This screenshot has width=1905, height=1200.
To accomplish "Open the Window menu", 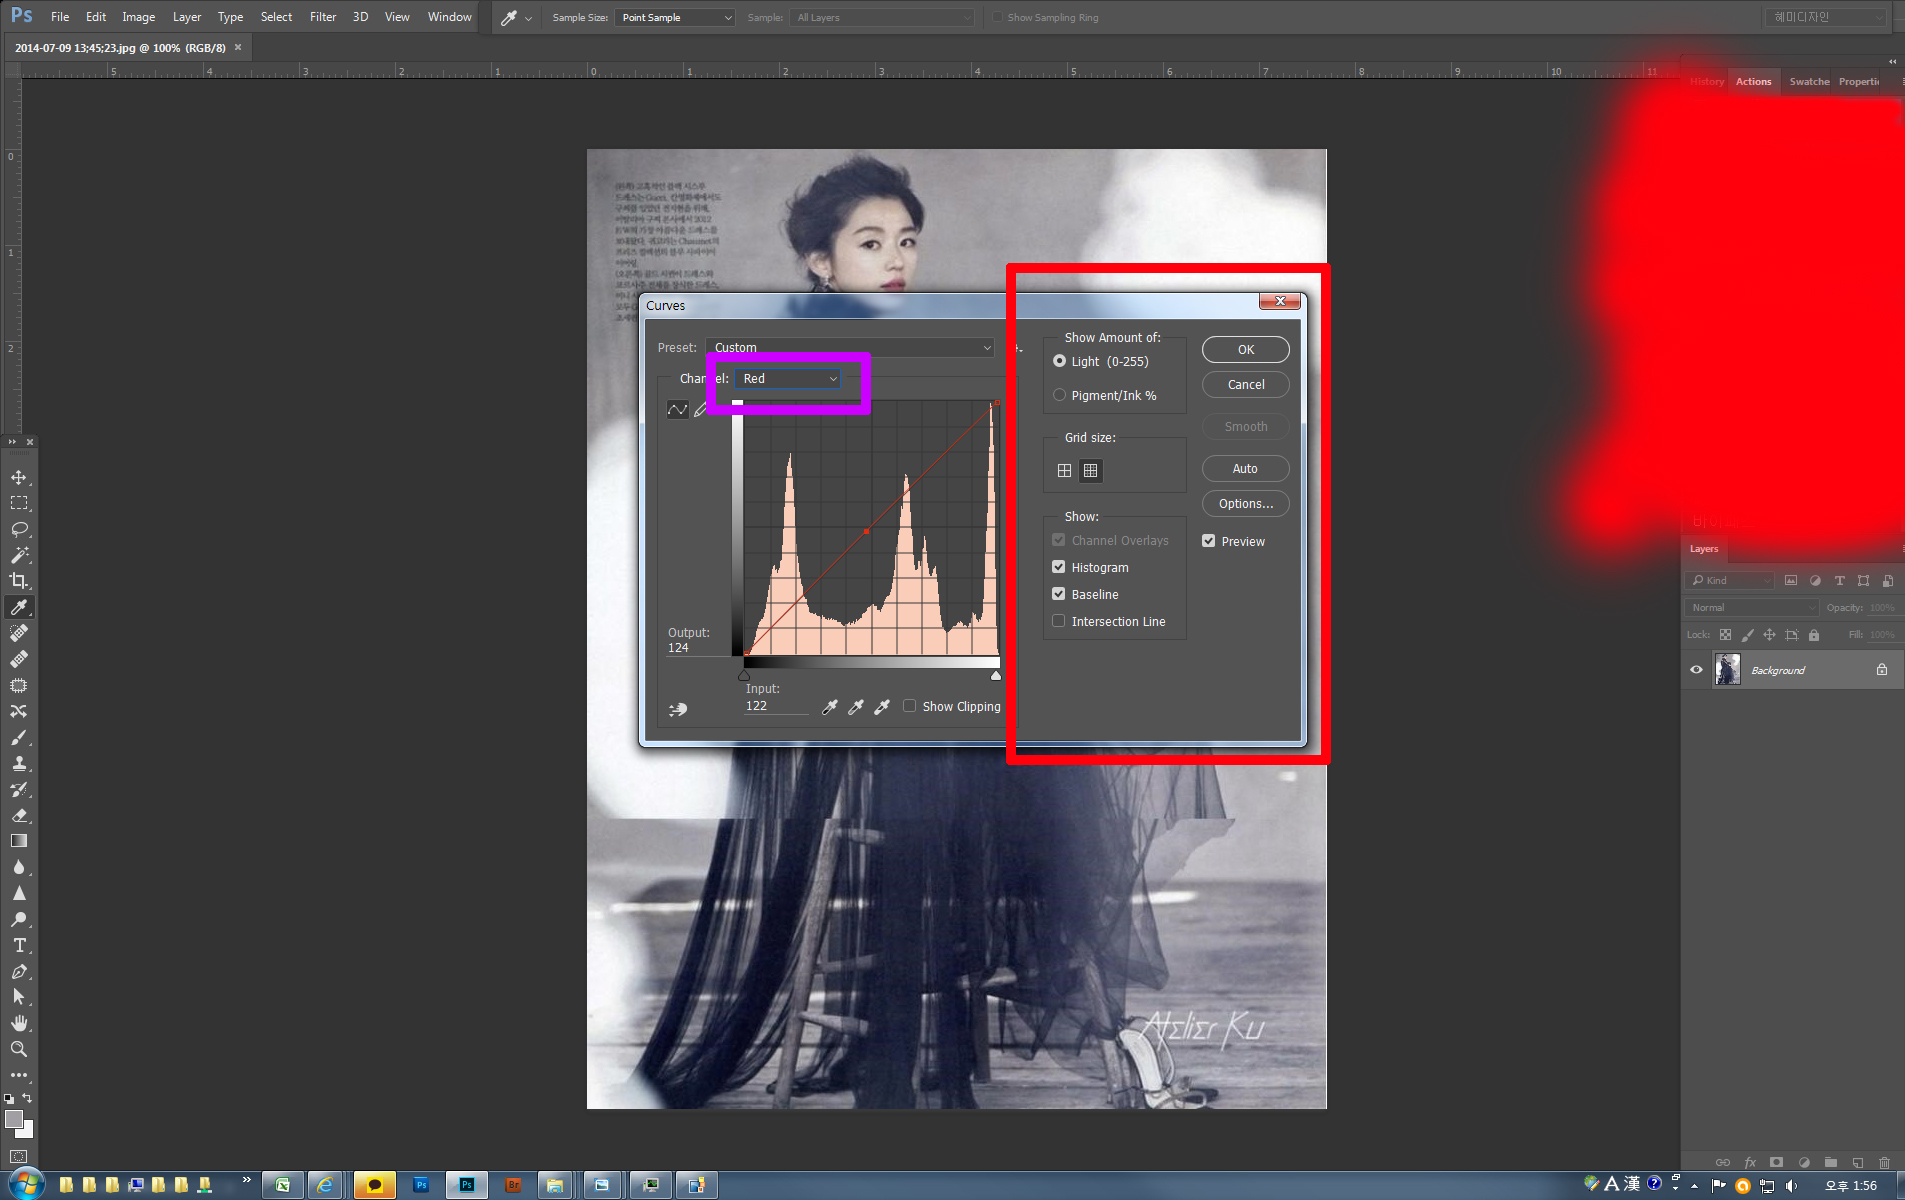I will pyautogui.click(x=449, y=17).
